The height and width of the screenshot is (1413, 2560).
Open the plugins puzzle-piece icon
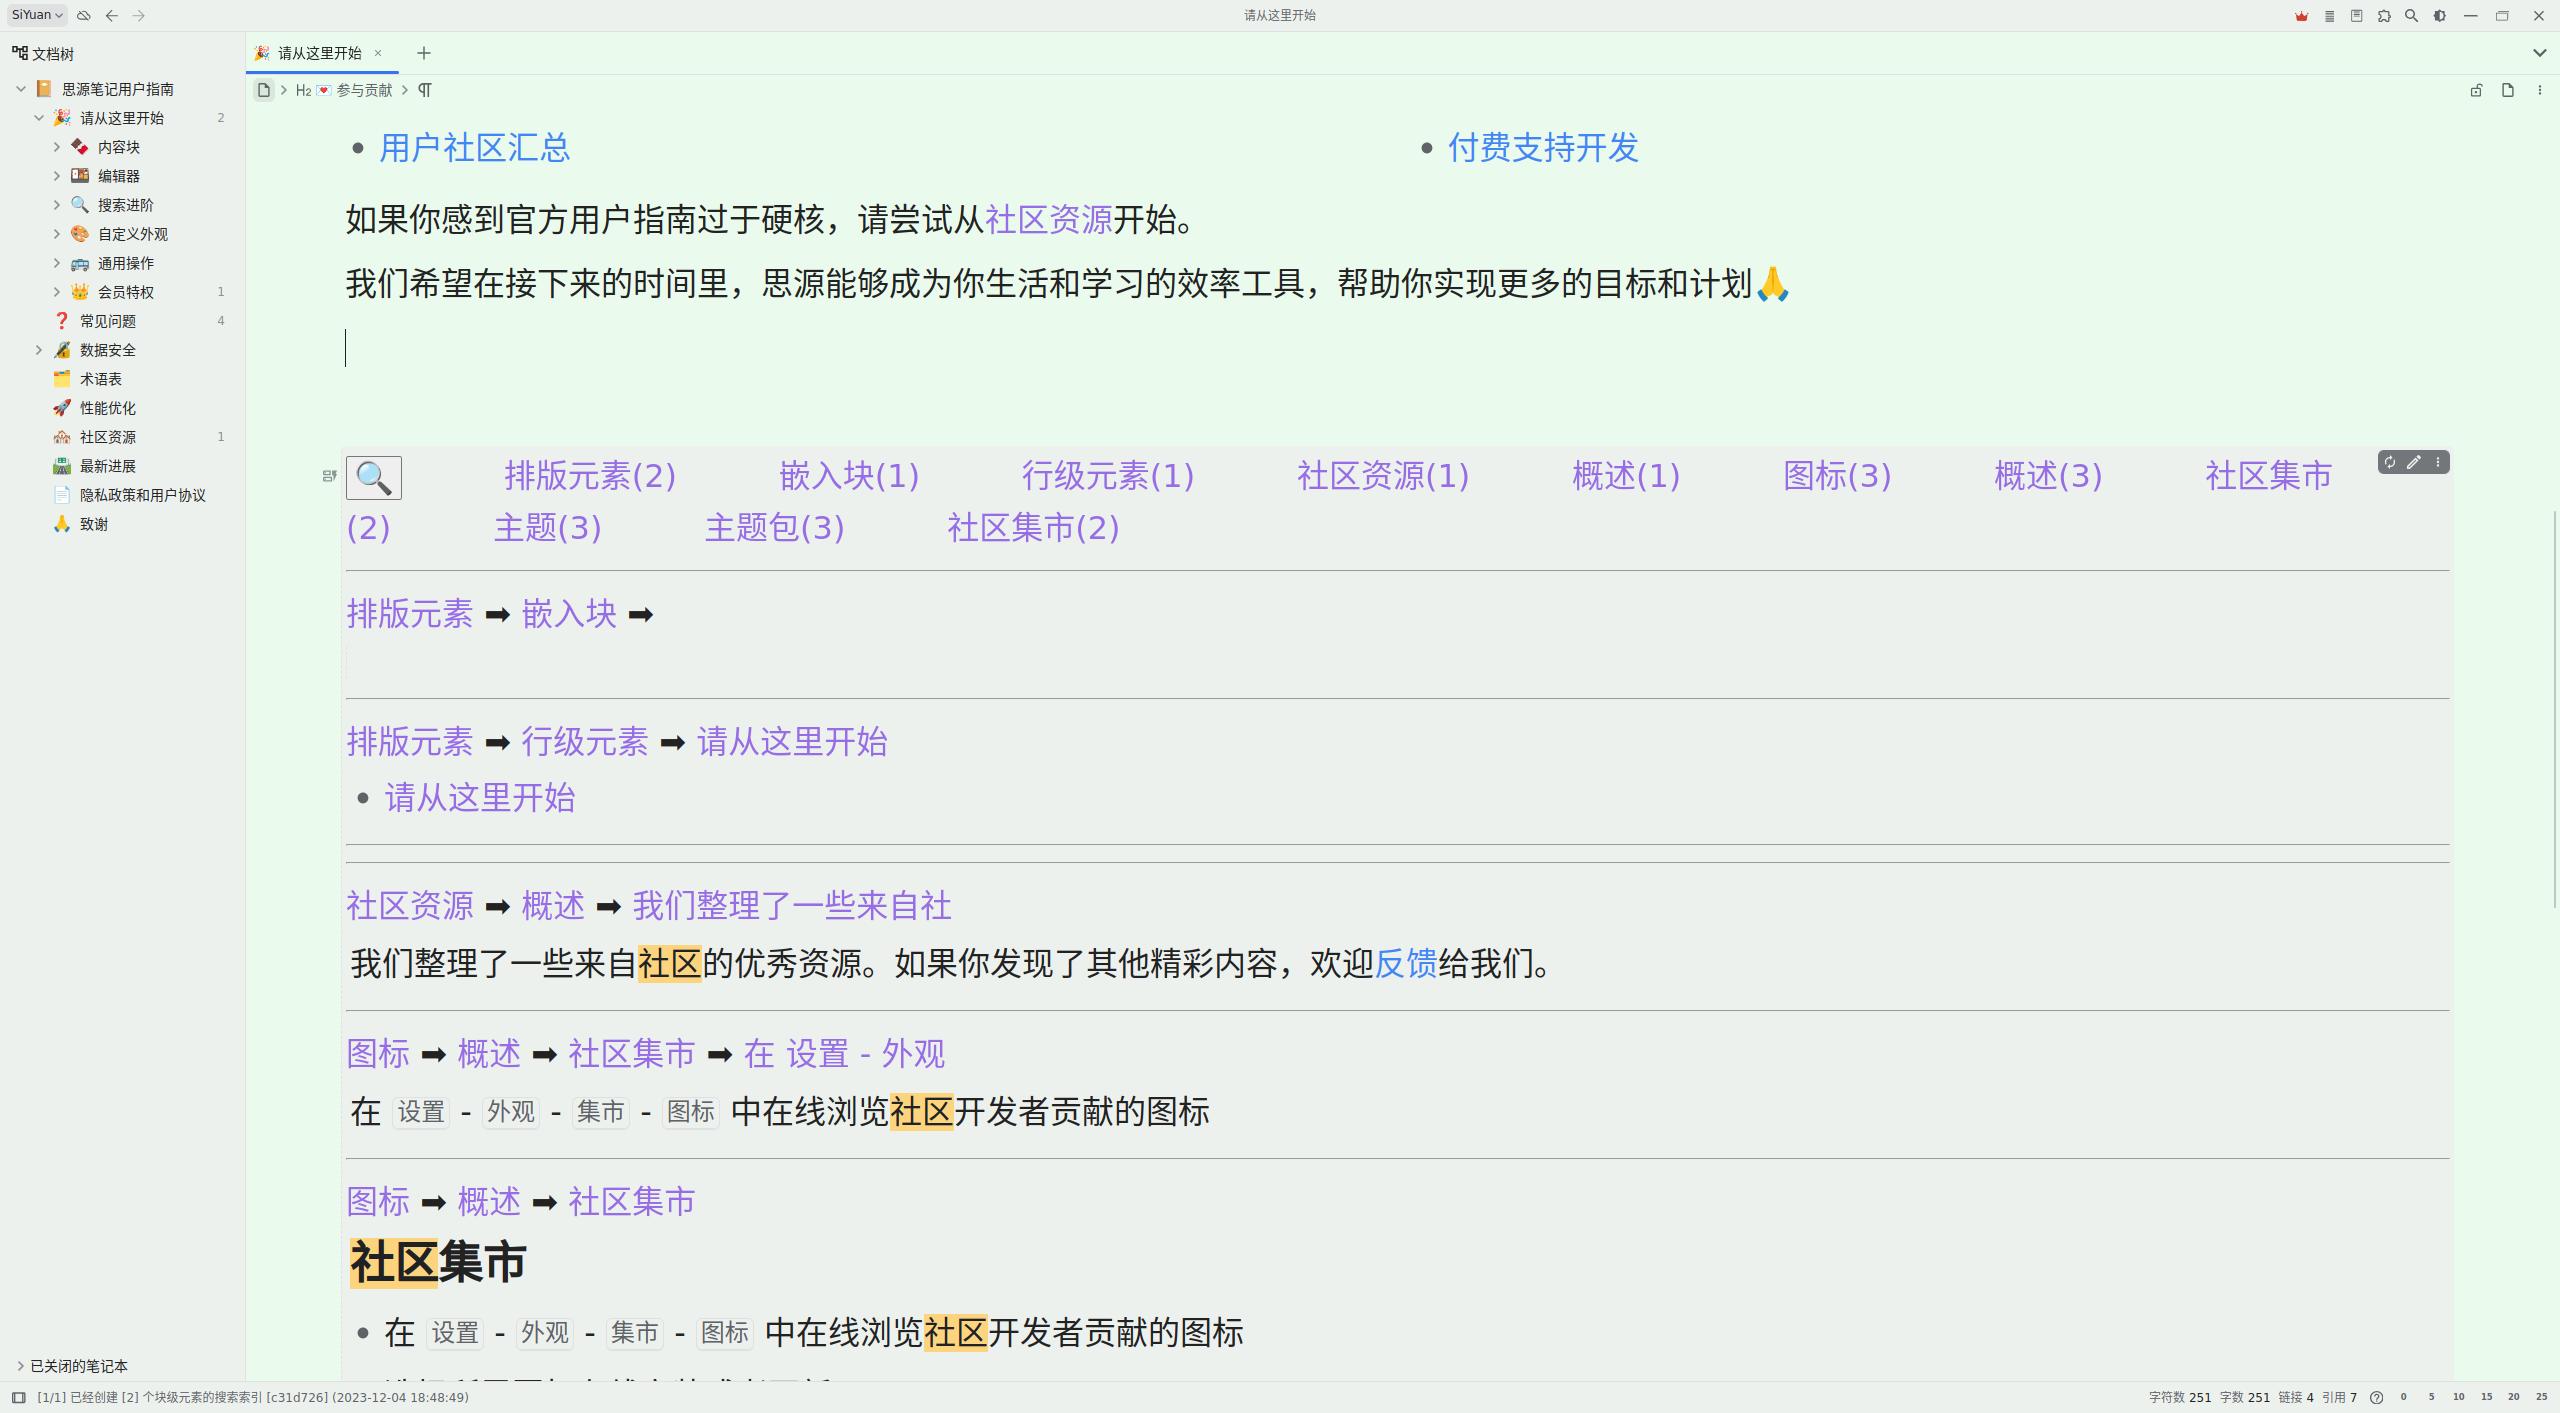click(2384, 16)
